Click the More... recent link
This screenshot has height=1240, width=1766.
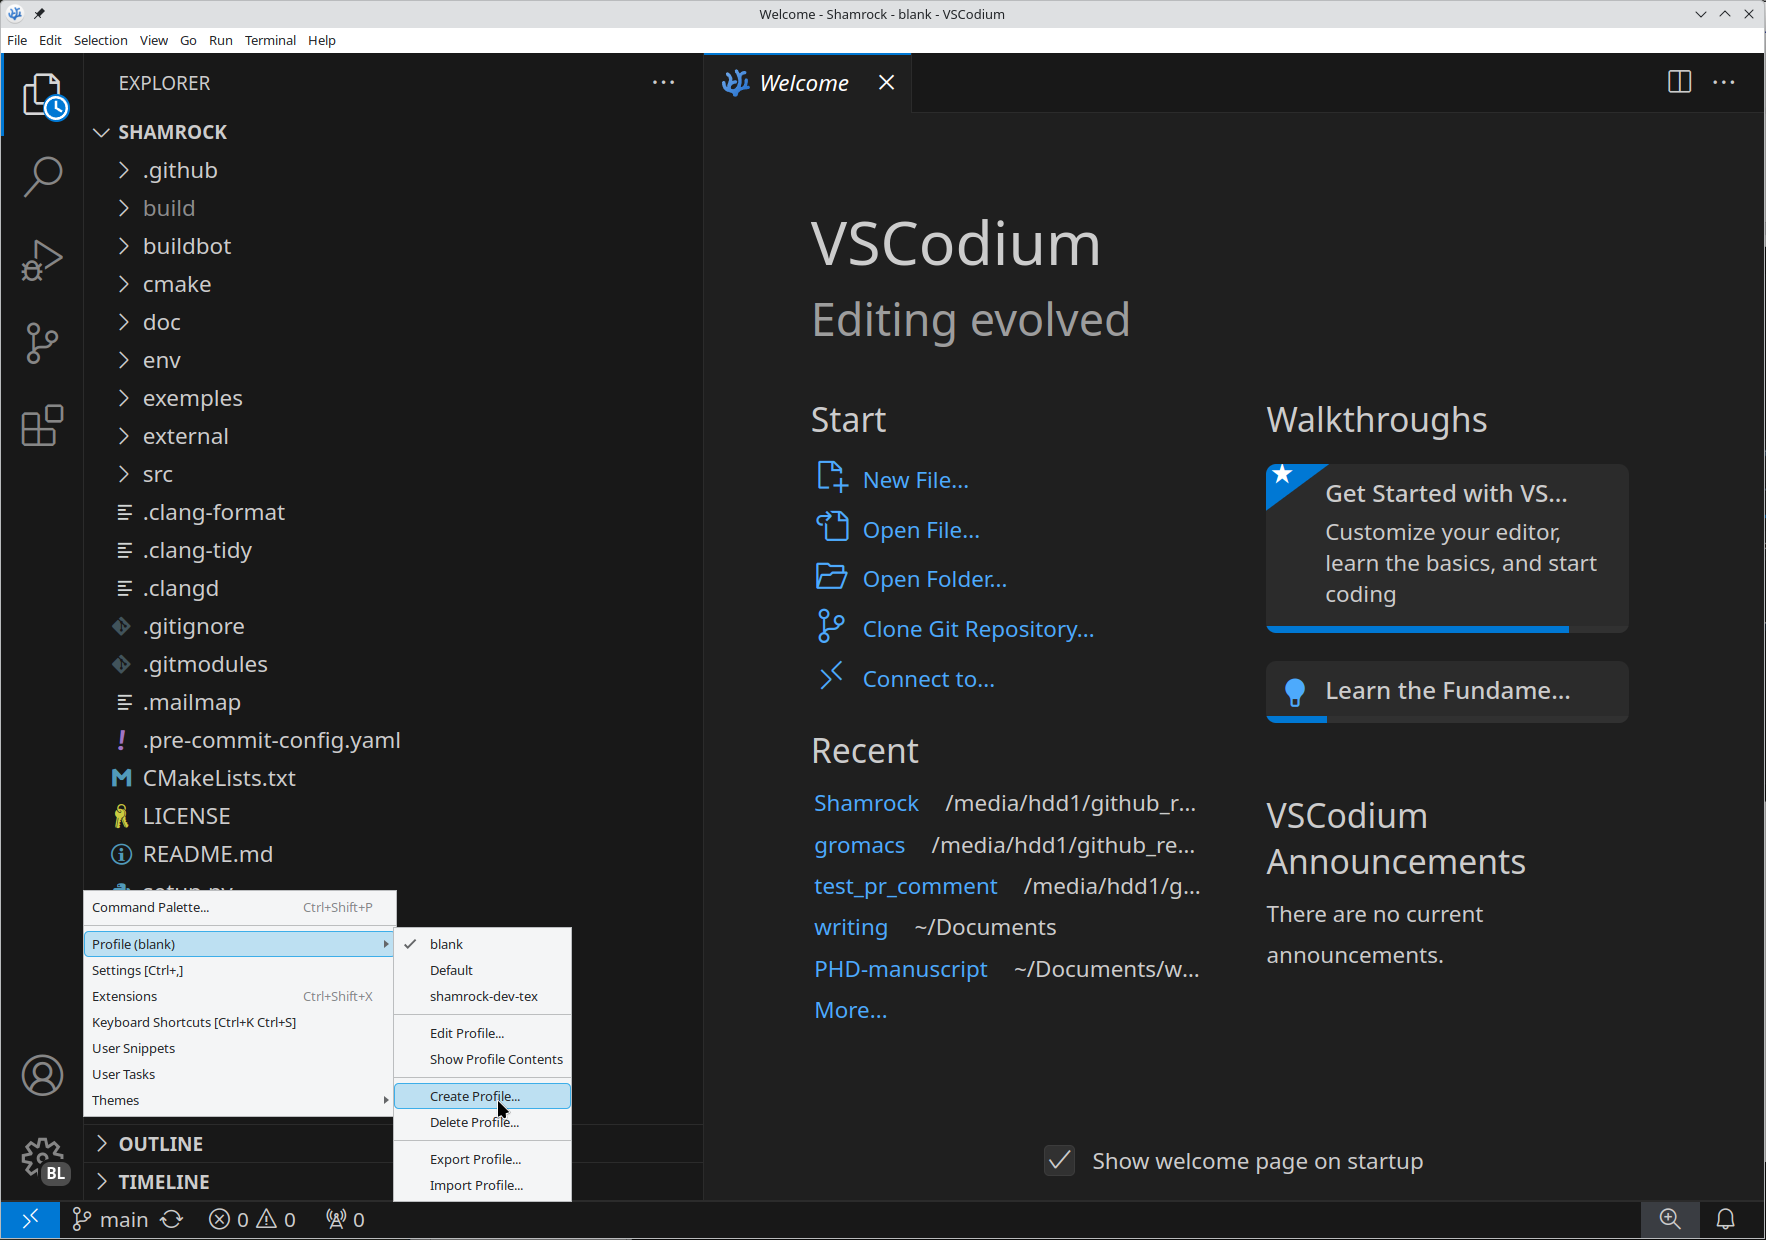(x=850, y=1010)
